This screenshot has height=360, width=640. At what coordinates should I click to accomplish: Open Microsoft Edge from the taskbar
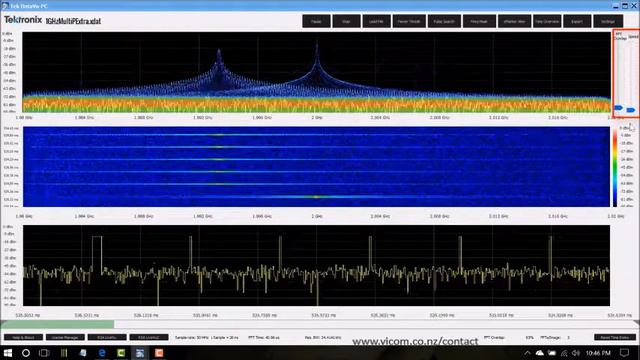(x=102, y=353)
